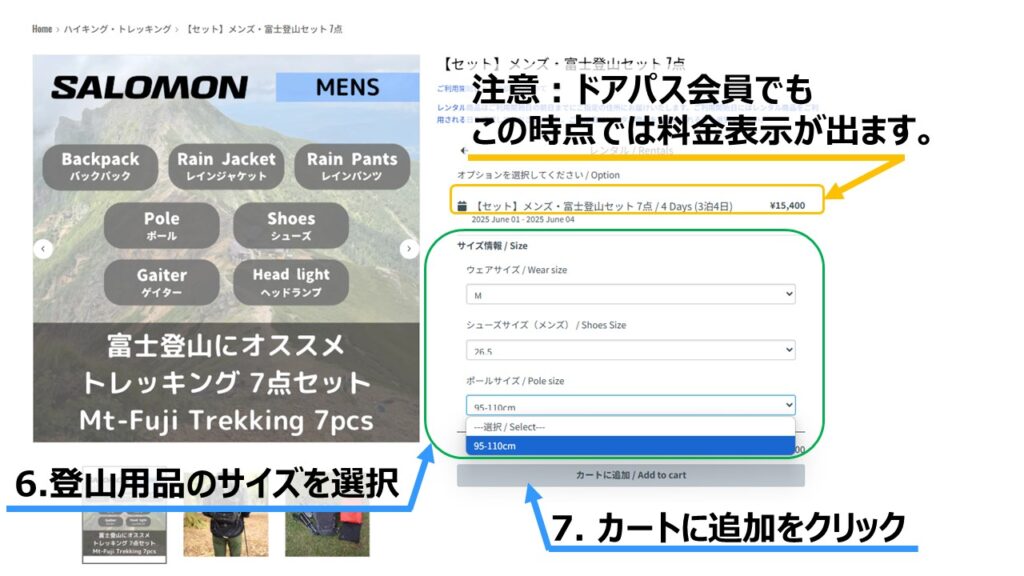
Task: Open the シューズサイズ / Shoes Size dropdown
Action: (x=631, y=350)
